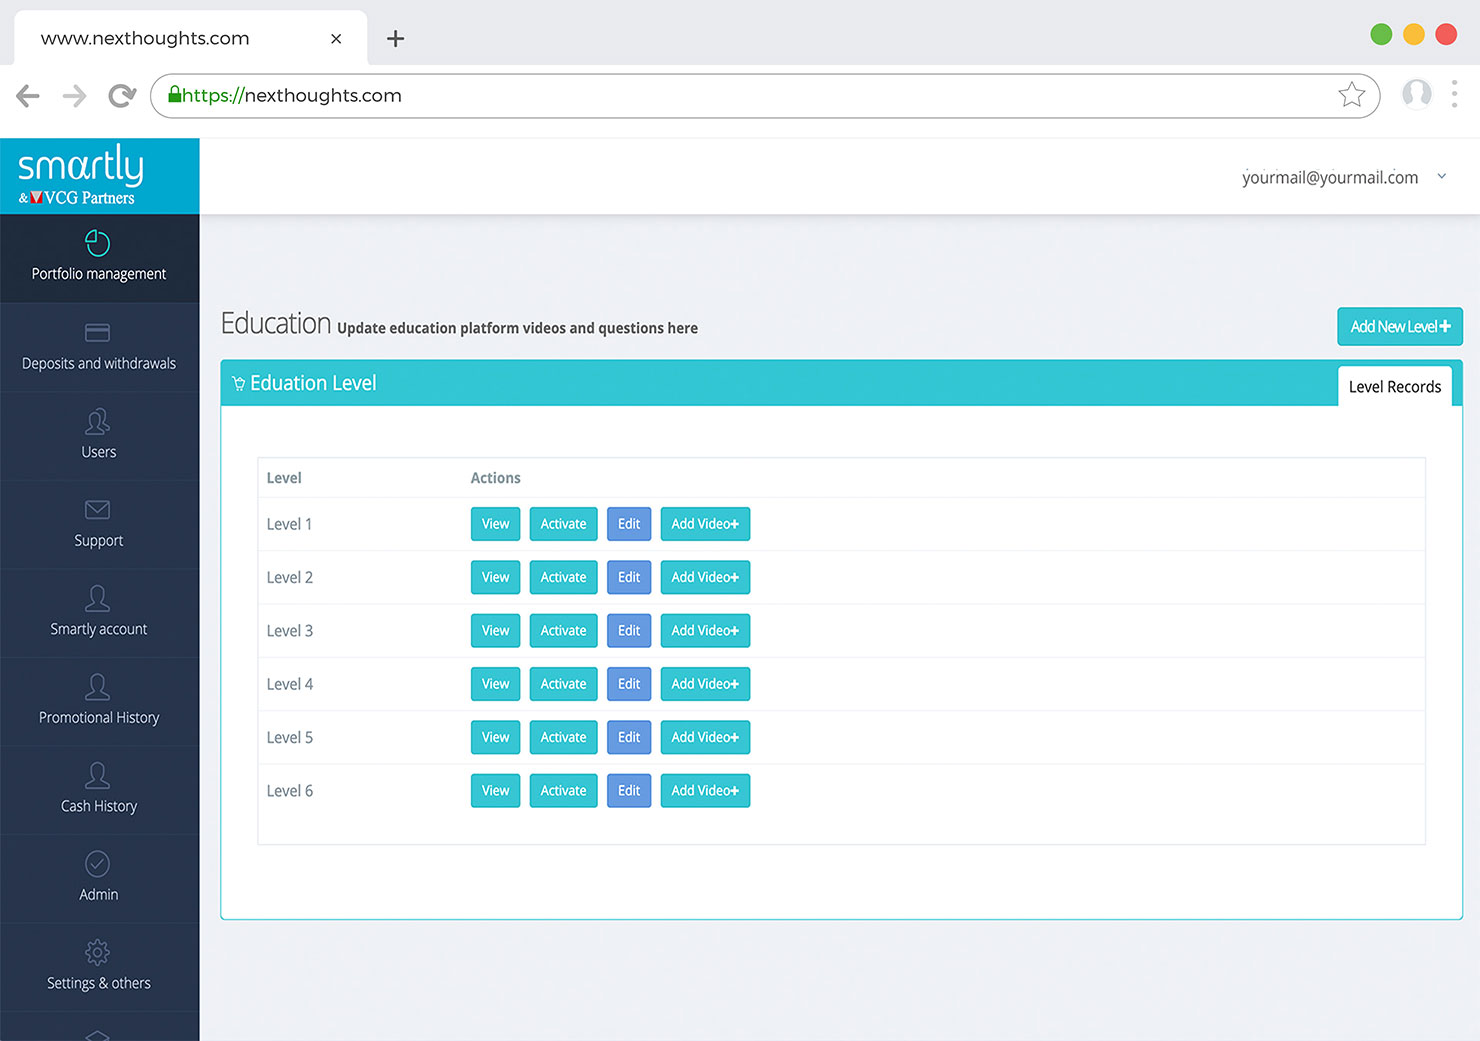Click the Portfolio management pie chart icon
Image resolution: width=1480 pixels, height=1041 pixels.
tap(97, 243)
